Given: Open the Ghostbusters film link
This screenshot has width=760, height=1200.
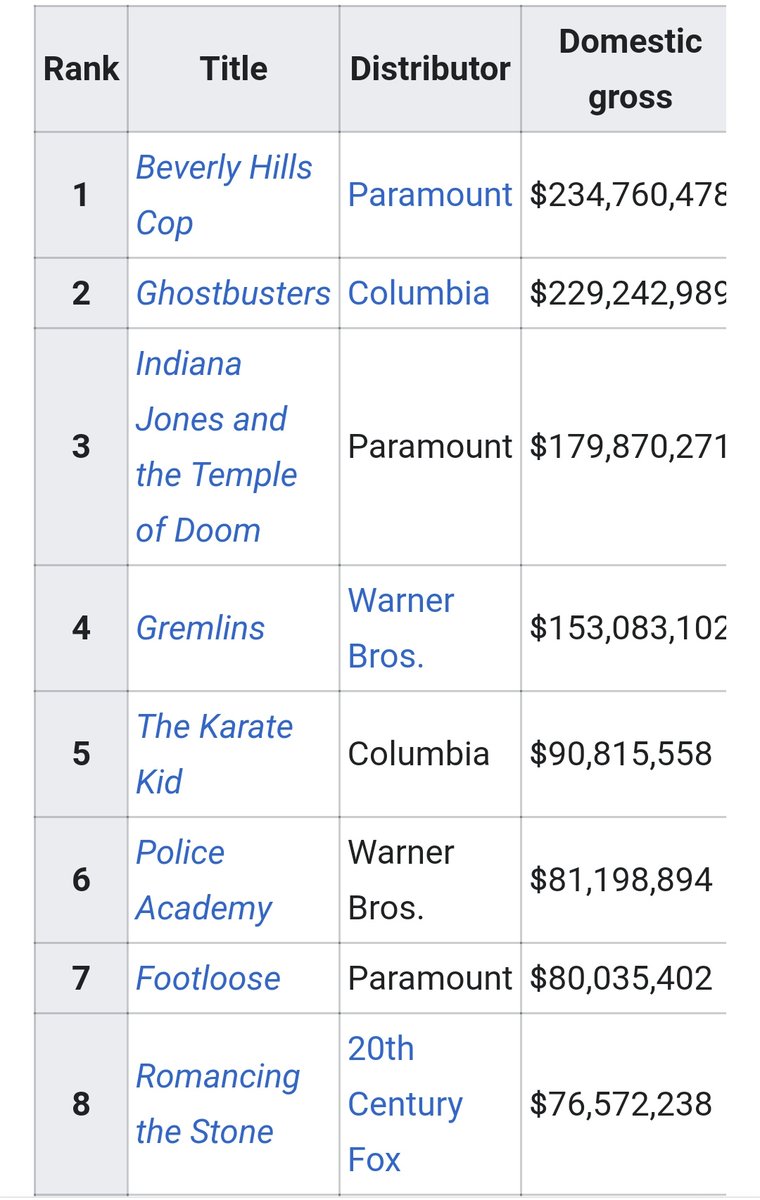Looking at the screenshot, I should coord(233,293).
